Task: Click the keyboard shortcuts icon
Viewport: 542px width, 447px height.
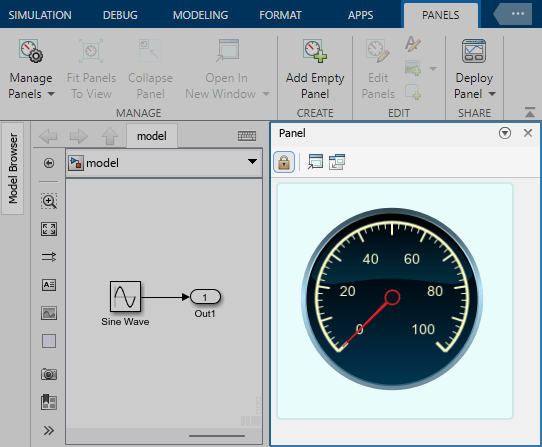Action: click(x=247, y=136)
